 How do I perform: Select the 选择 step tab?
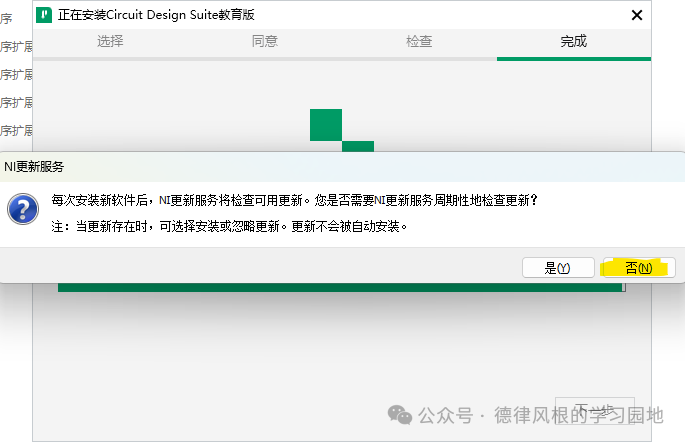click(110, 41)
